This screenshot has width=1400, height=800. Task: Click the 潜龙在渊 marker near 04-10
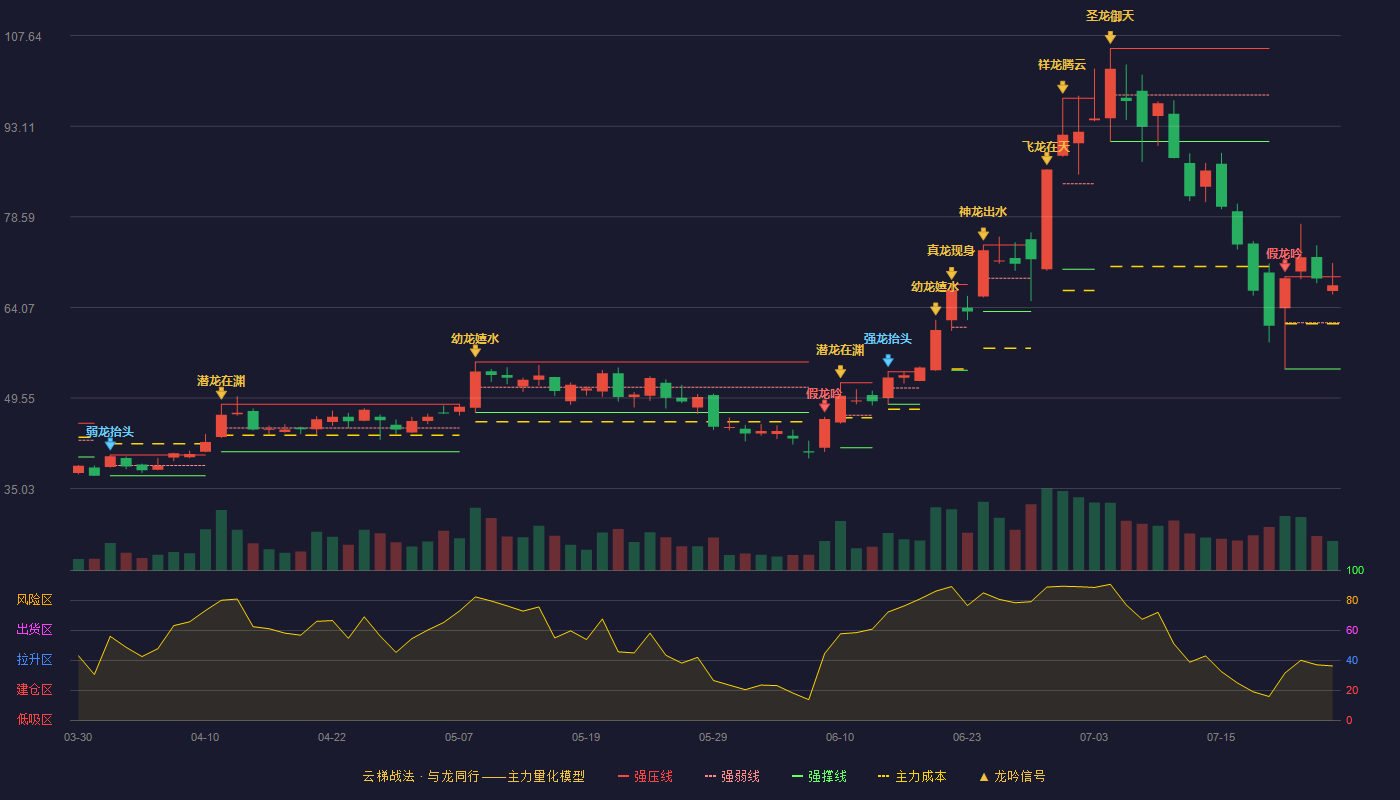[x=221, y=394]
